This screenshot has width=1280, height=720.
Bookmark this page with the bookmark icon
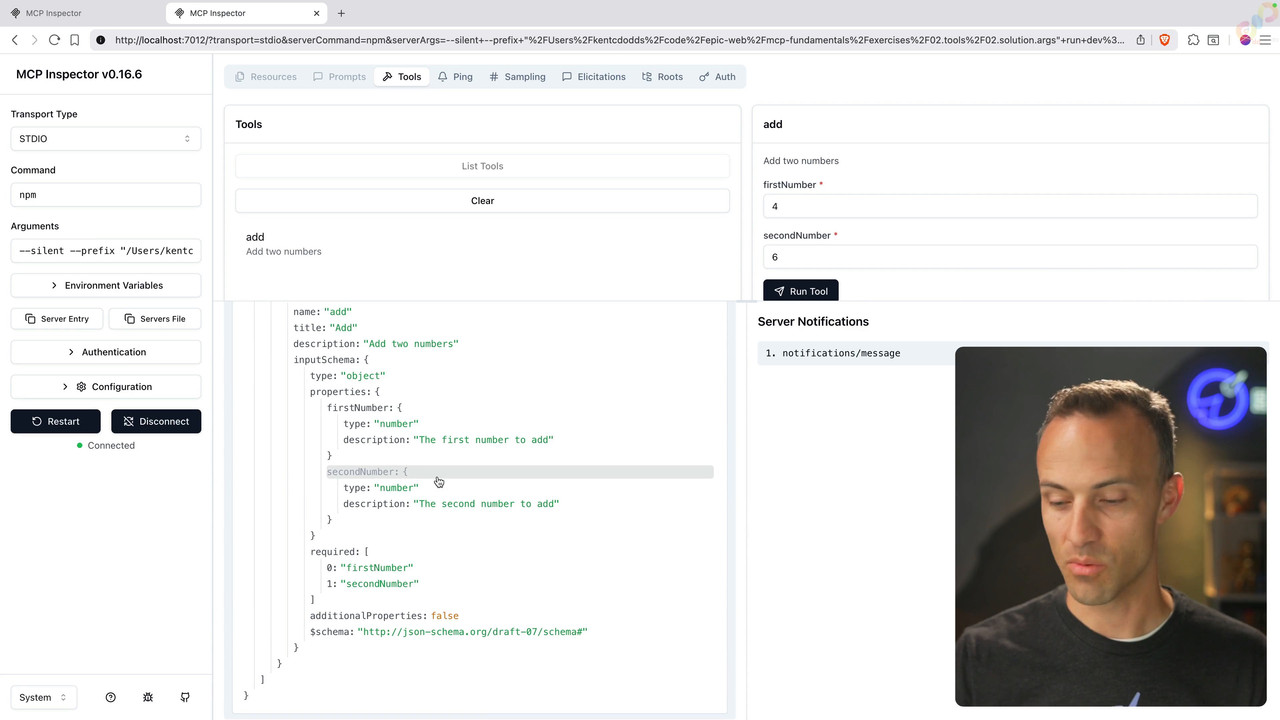click(74, 40)
